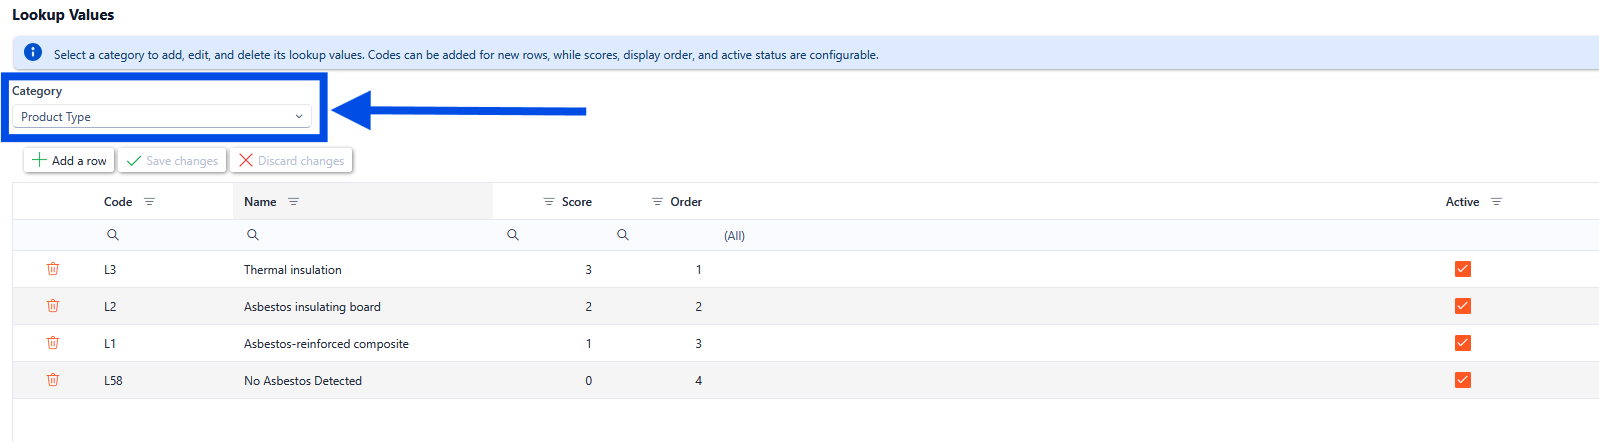This screenshot has width=1599, height=442.
Task: Toggle Active checkbox for Asbestos insulating board
Action: (x=1463, y=306)
